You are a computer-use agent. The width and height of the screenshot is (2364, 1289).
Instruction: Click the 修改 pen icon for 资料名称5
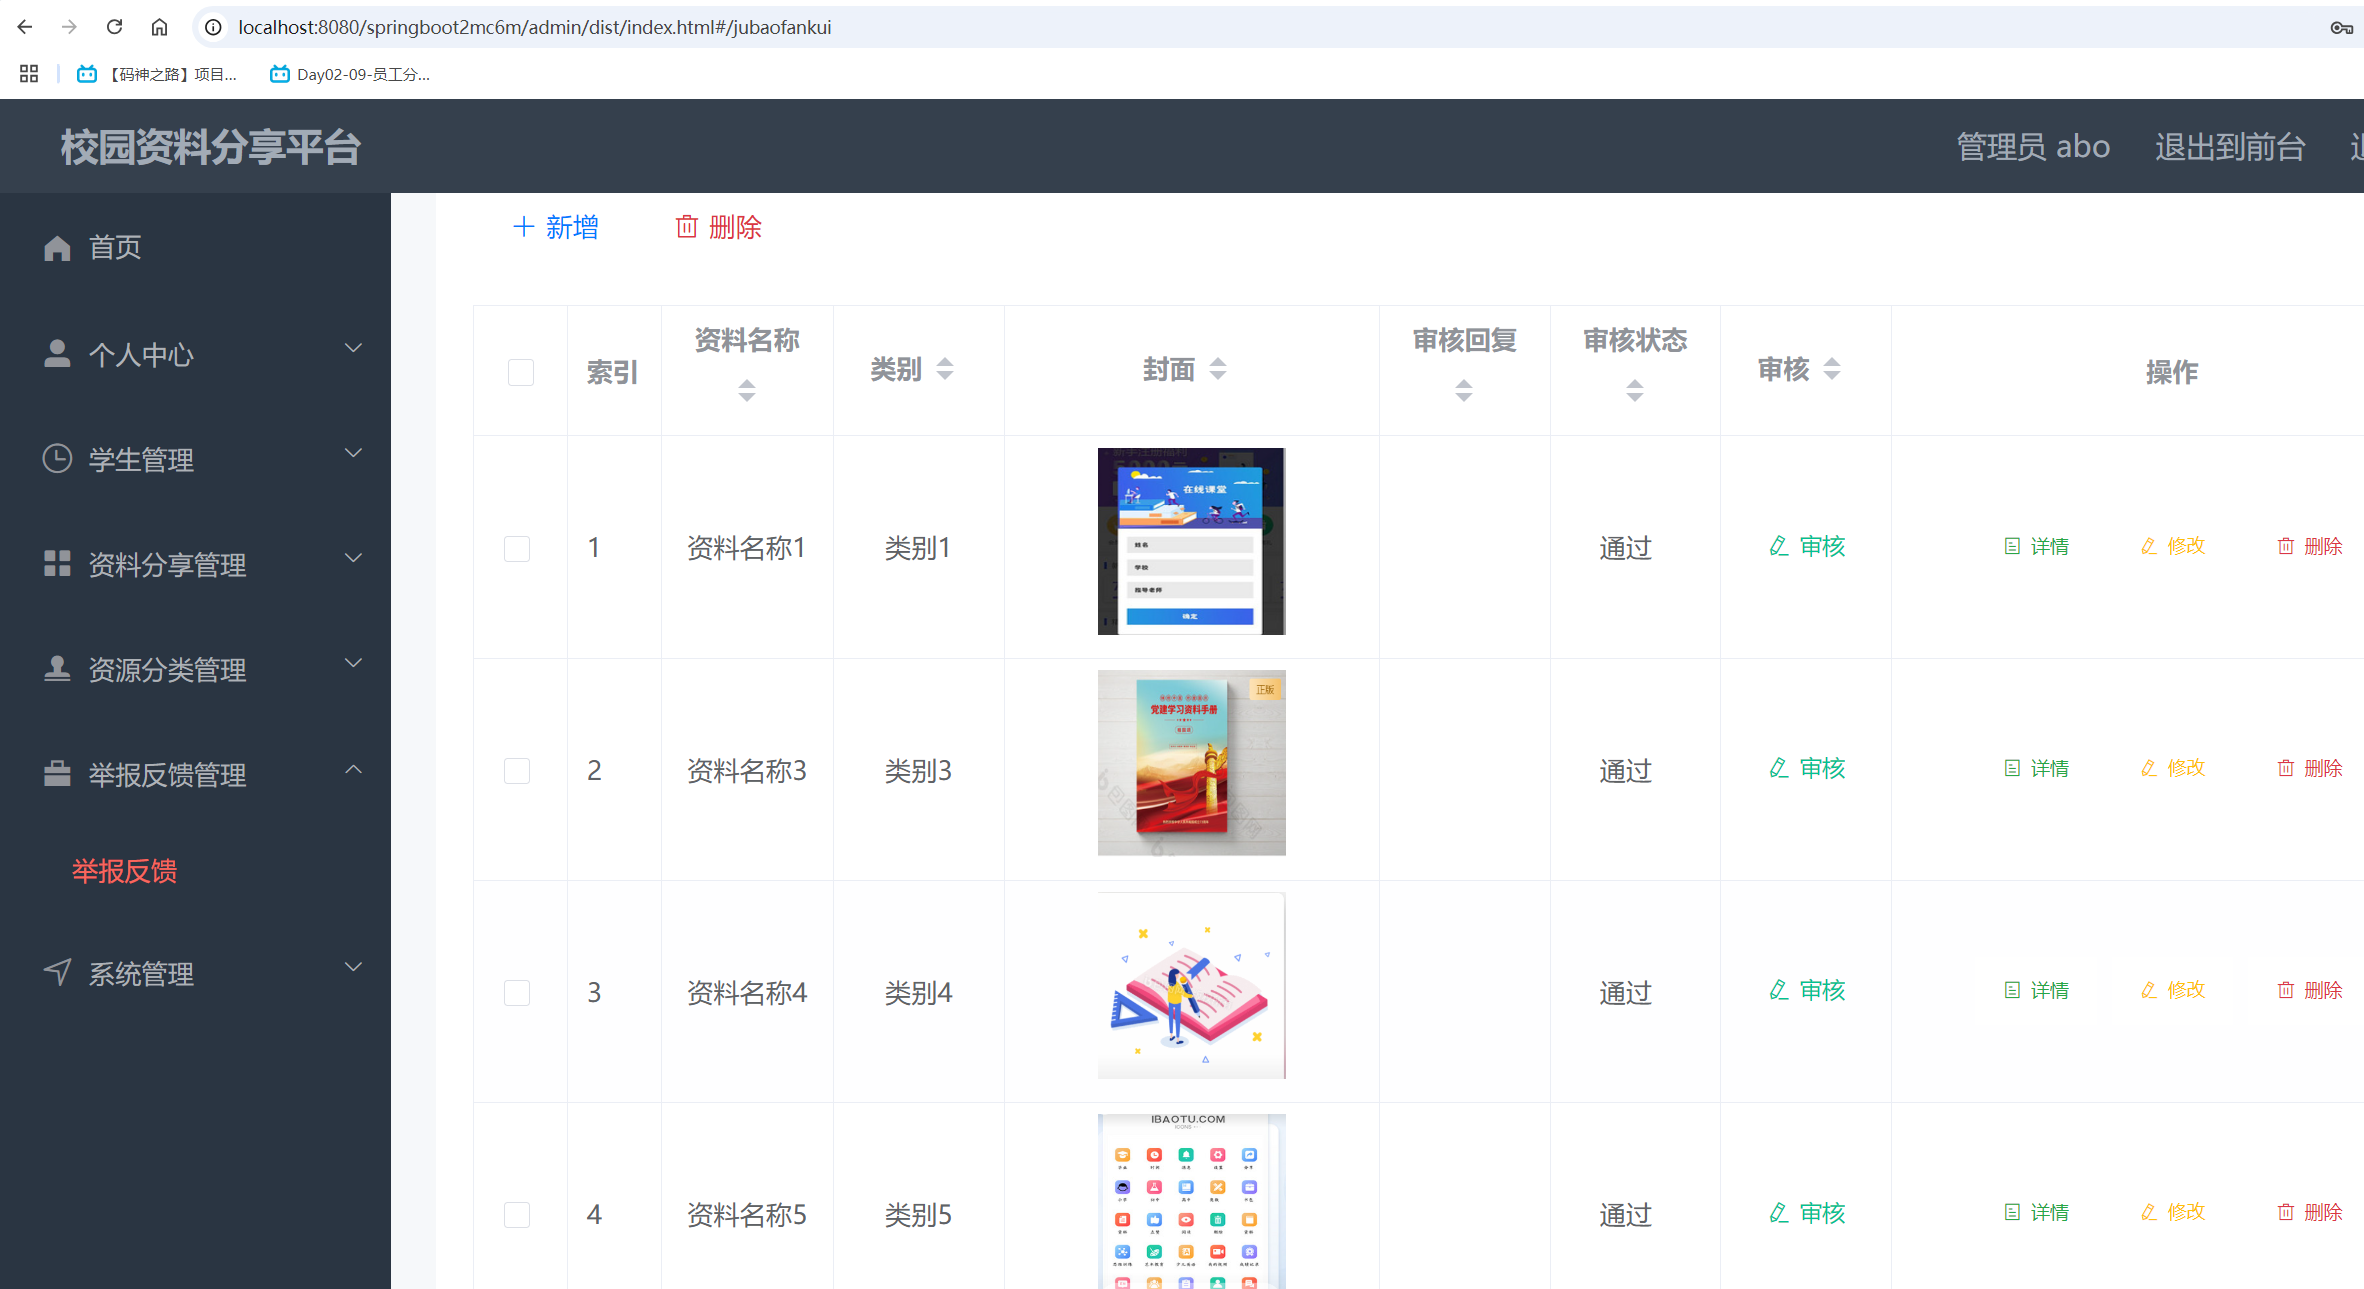[2148, 1212]
